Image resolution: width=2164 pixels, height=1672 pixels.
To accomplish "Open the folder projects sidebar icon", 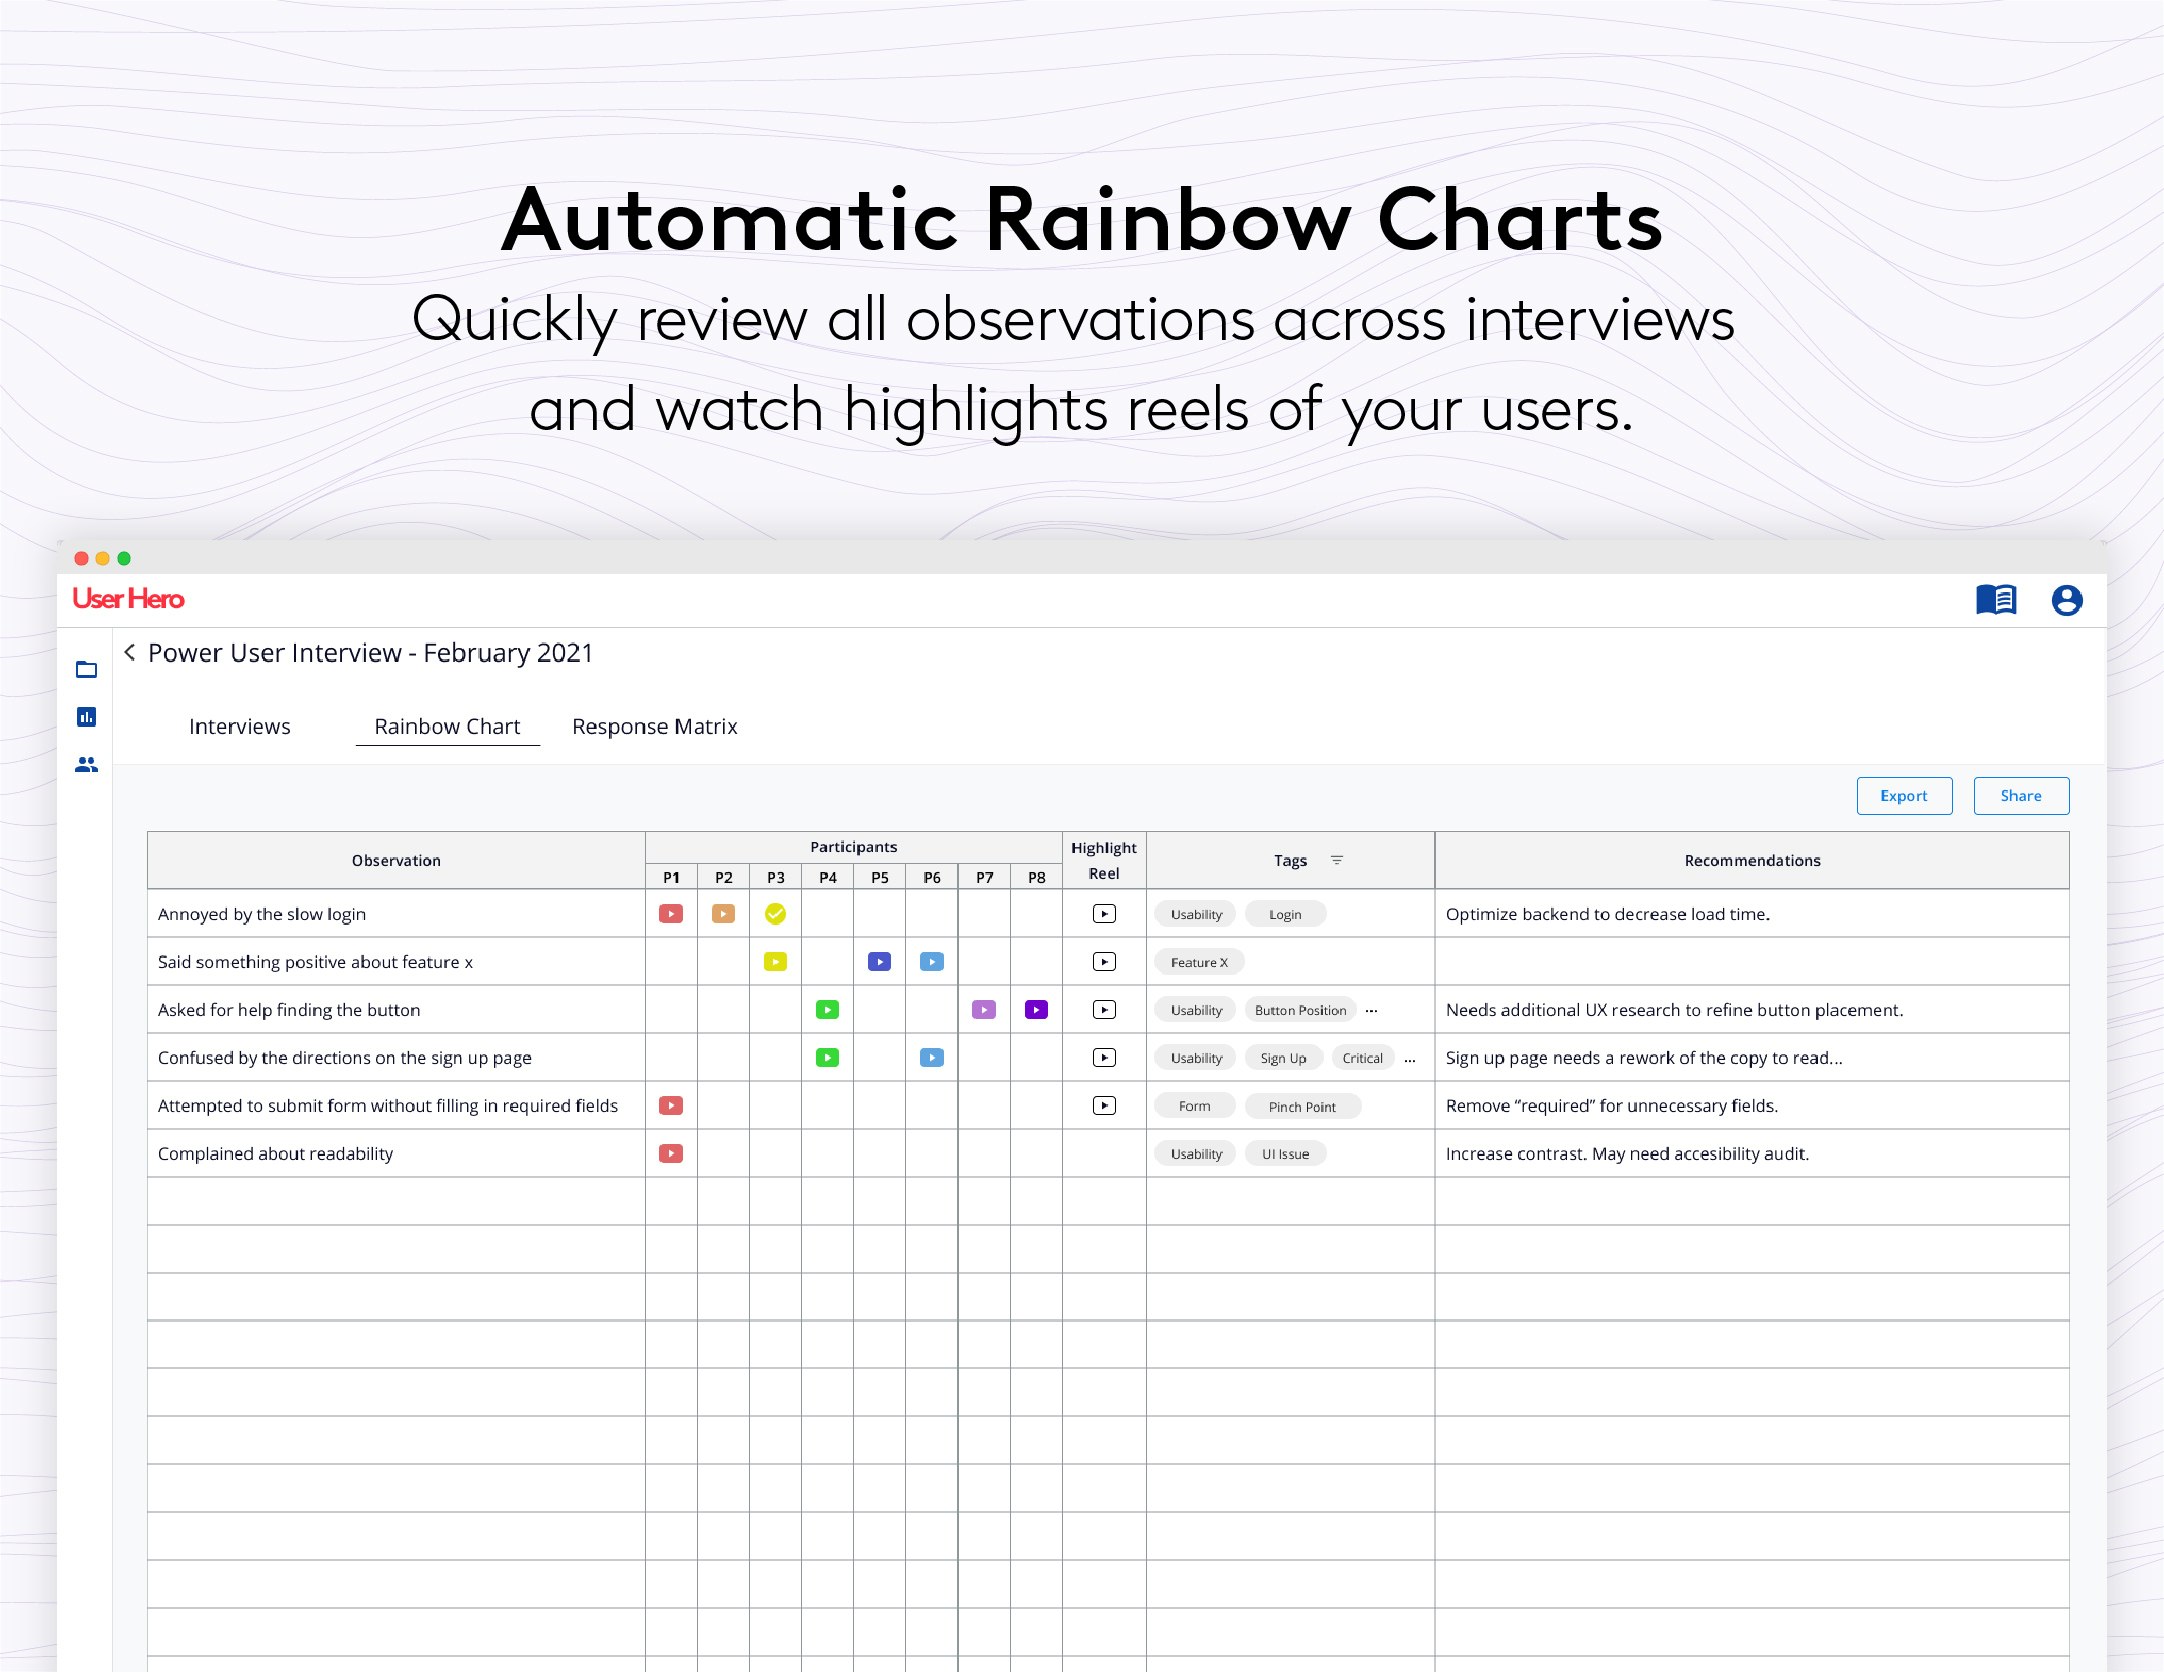I will point(86,669).
